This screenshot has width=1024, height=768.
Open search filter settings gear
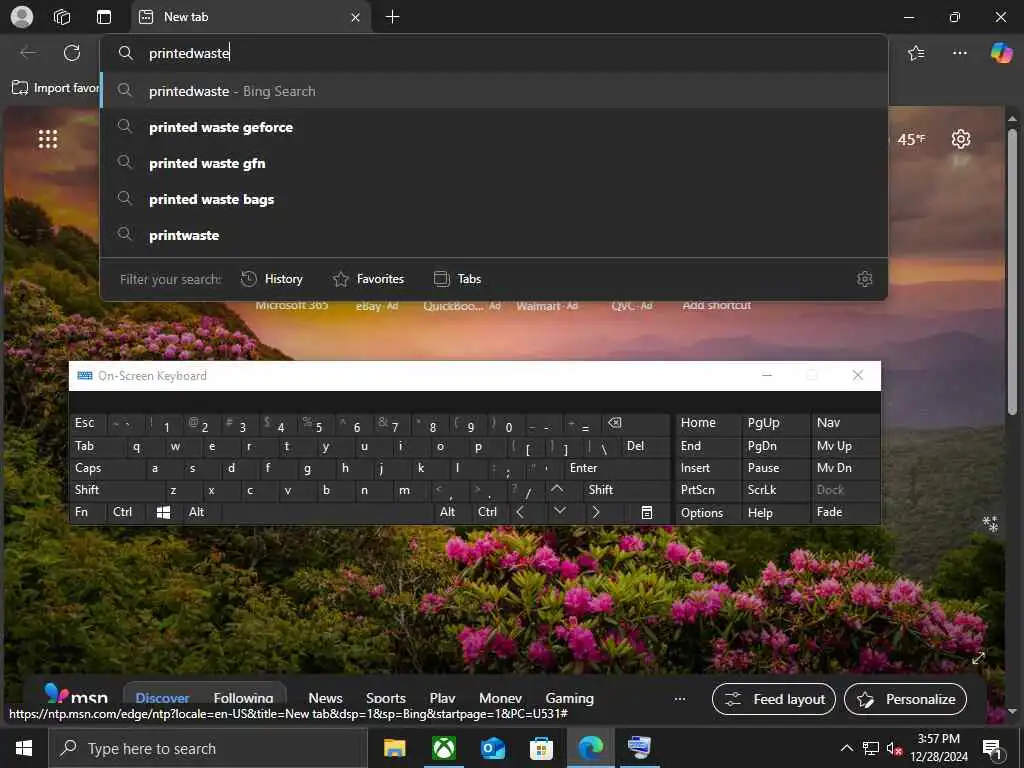point(865,279)
